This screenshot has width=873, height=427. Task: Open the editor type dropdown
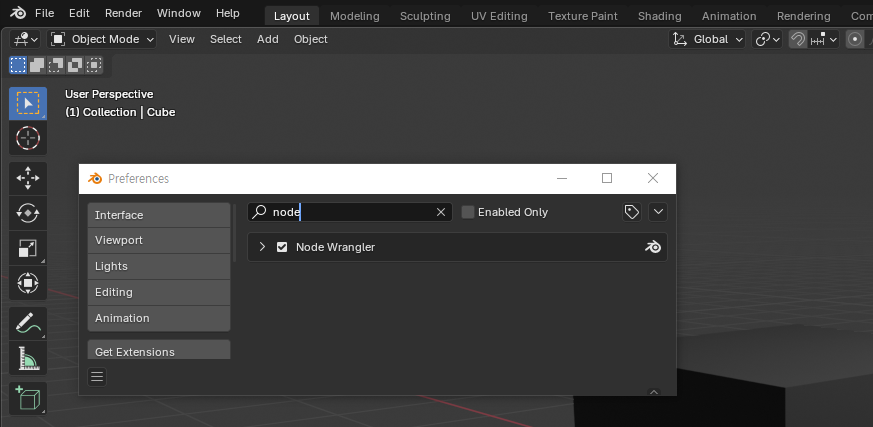(x=26, y=40)
